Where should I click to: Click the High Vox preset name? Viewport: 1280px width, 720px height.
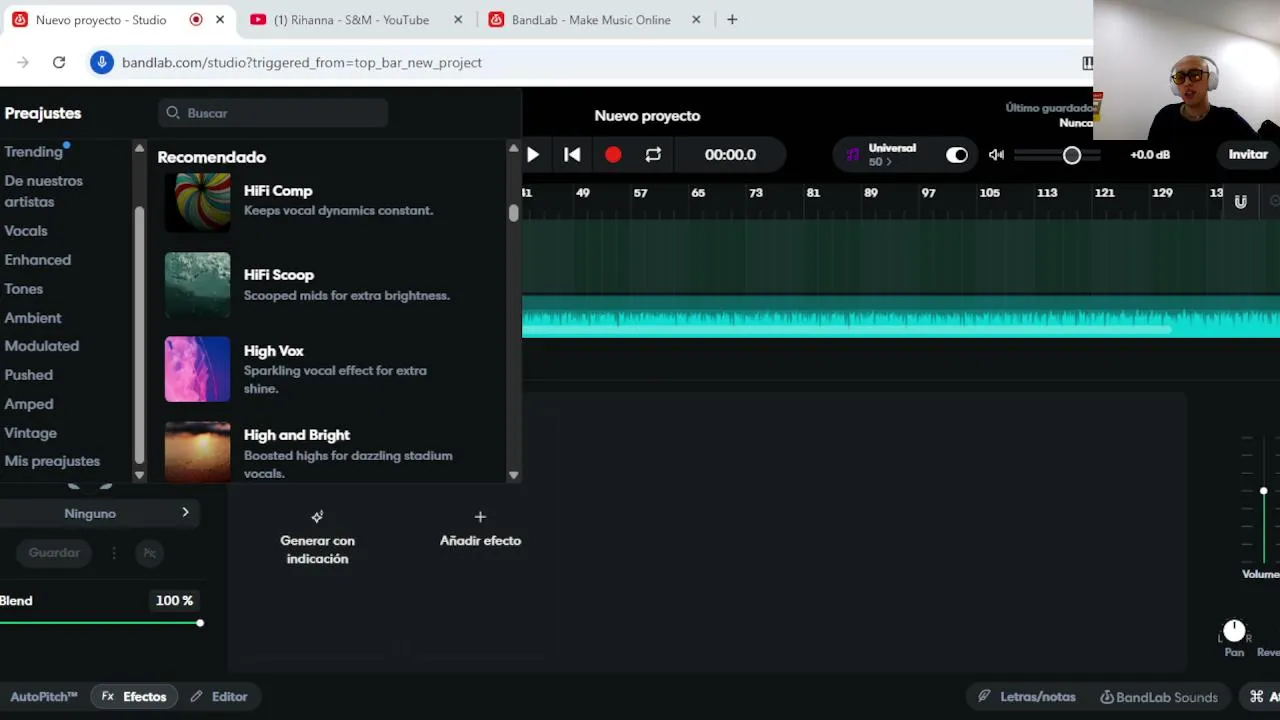point(274,351)
